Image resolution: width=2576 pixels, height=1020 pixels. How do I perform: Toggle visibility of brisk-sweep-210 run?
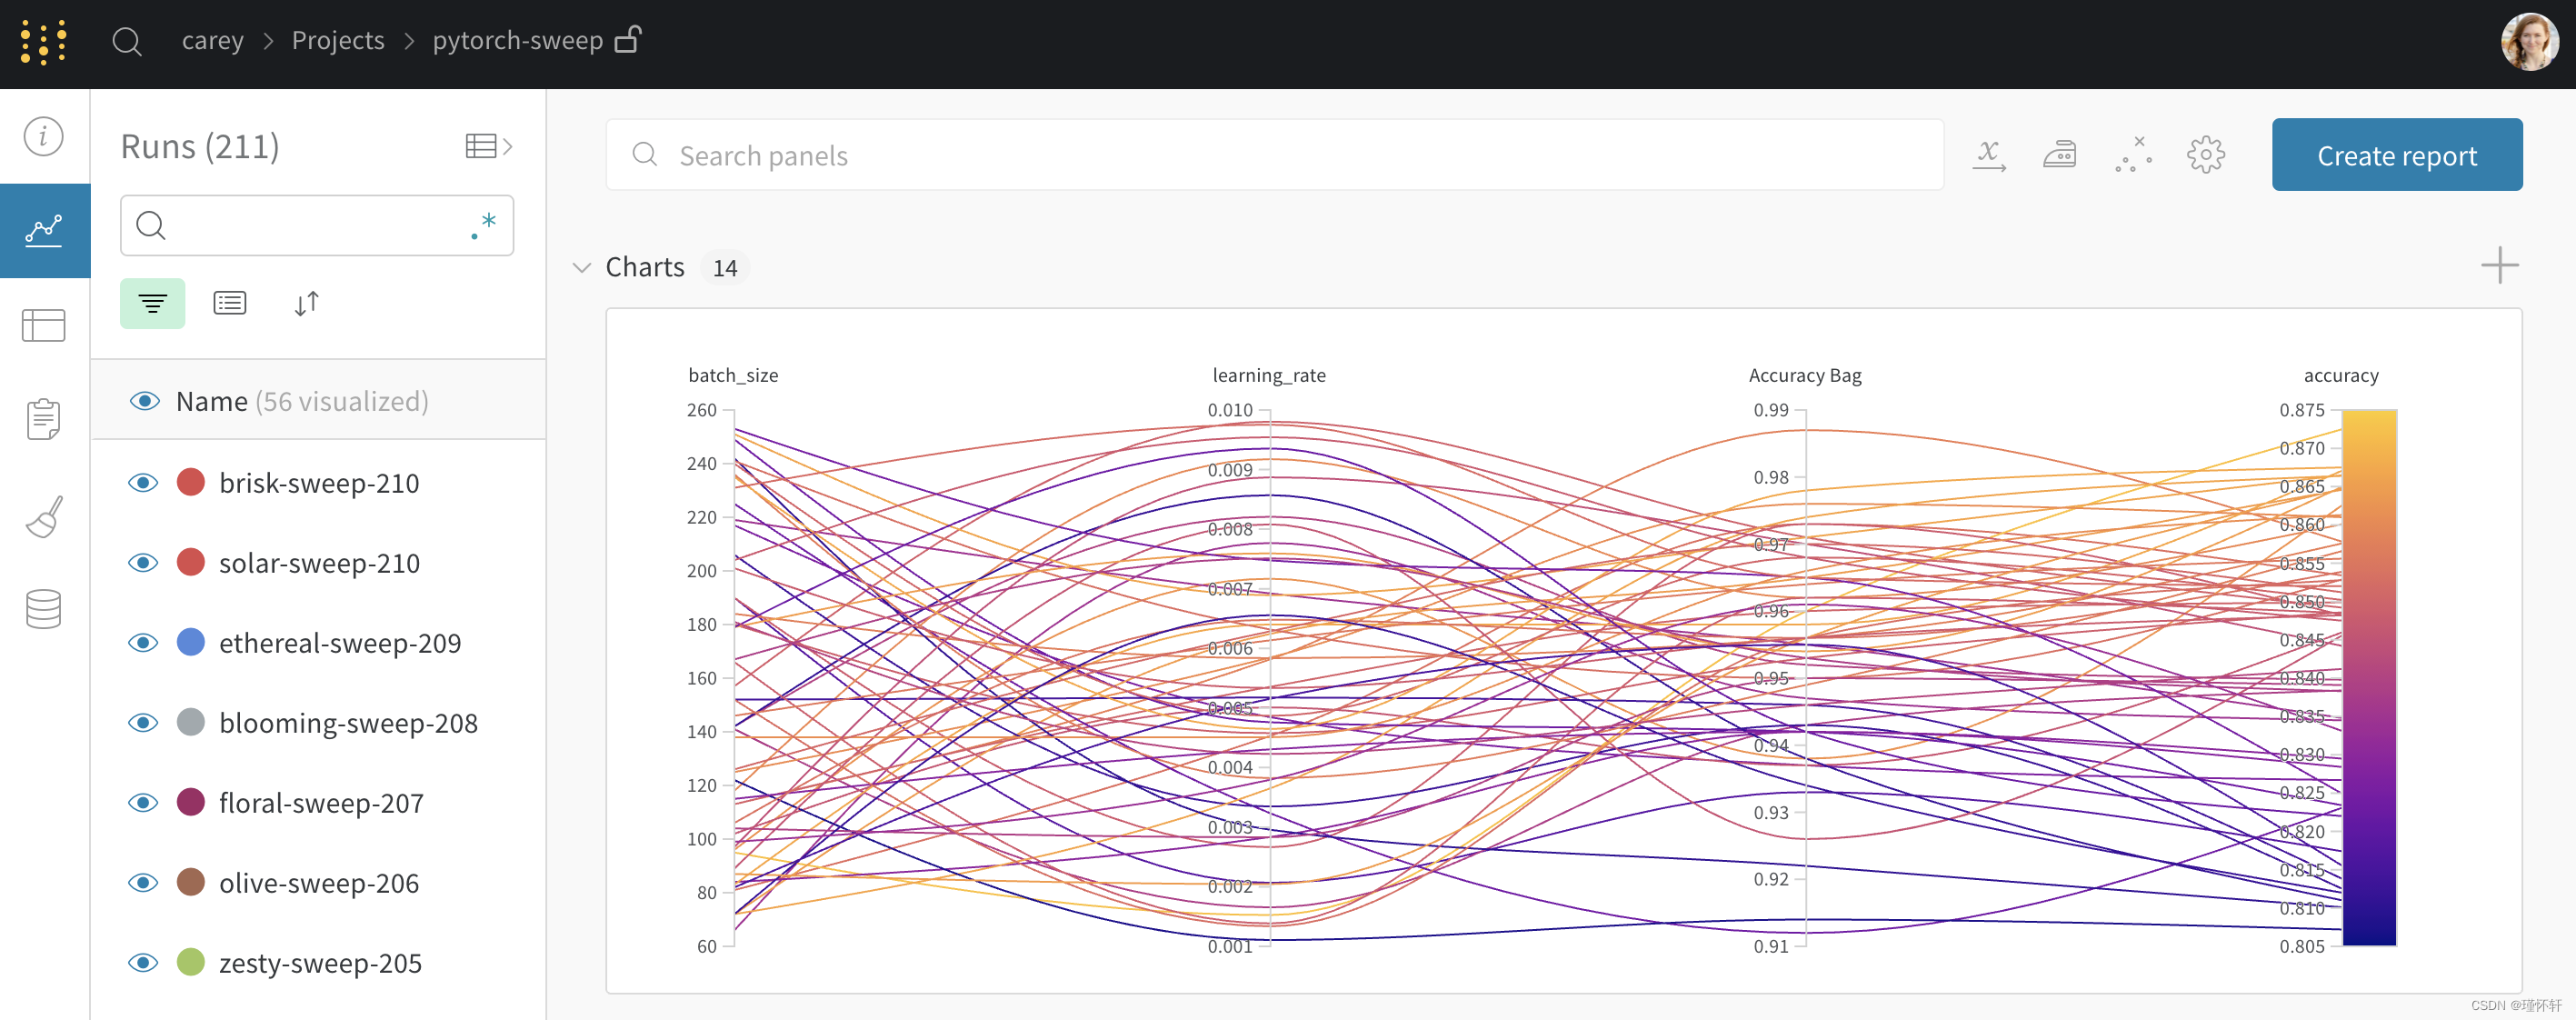tap(143, 483)
